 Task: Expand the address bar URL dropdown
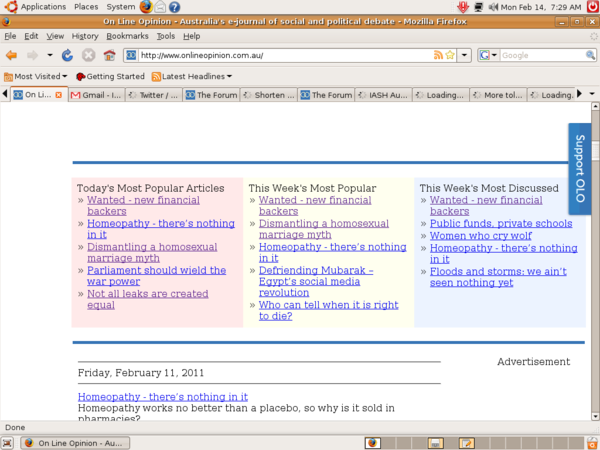point(464,55)
